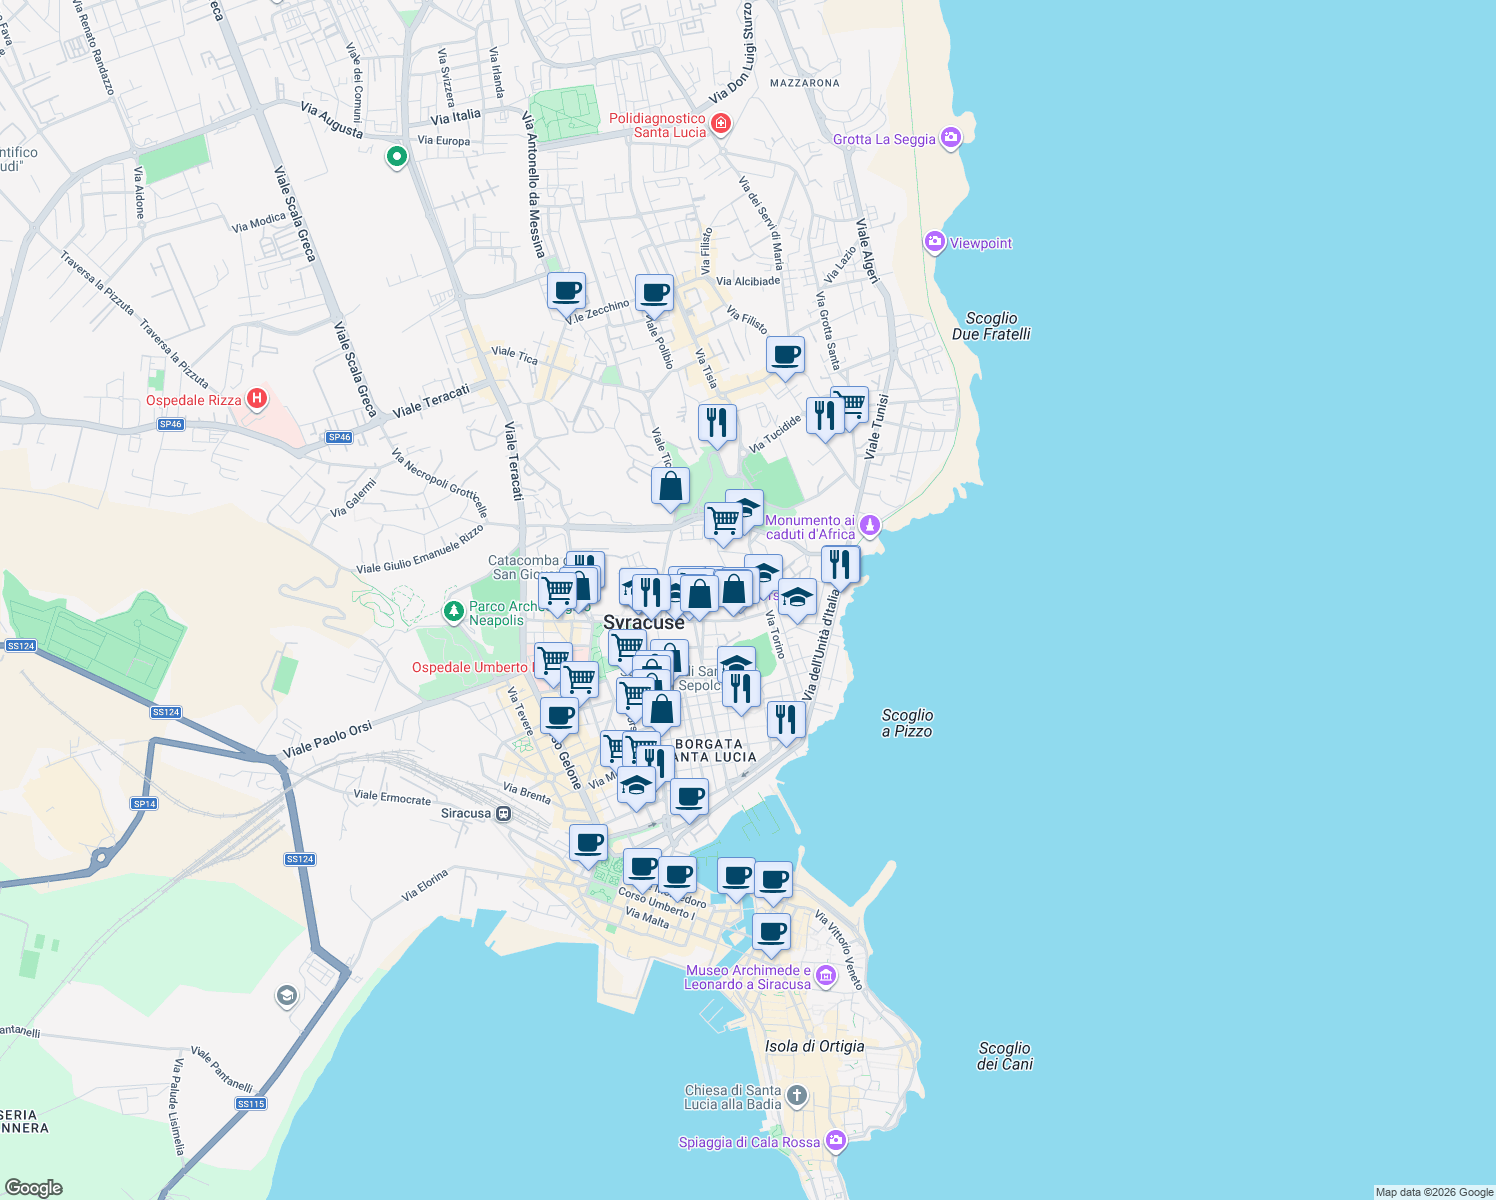Click the Monumento ai caduti d'Africa marker
The width and height of the screenshot is (1496, 1200).
870,524
